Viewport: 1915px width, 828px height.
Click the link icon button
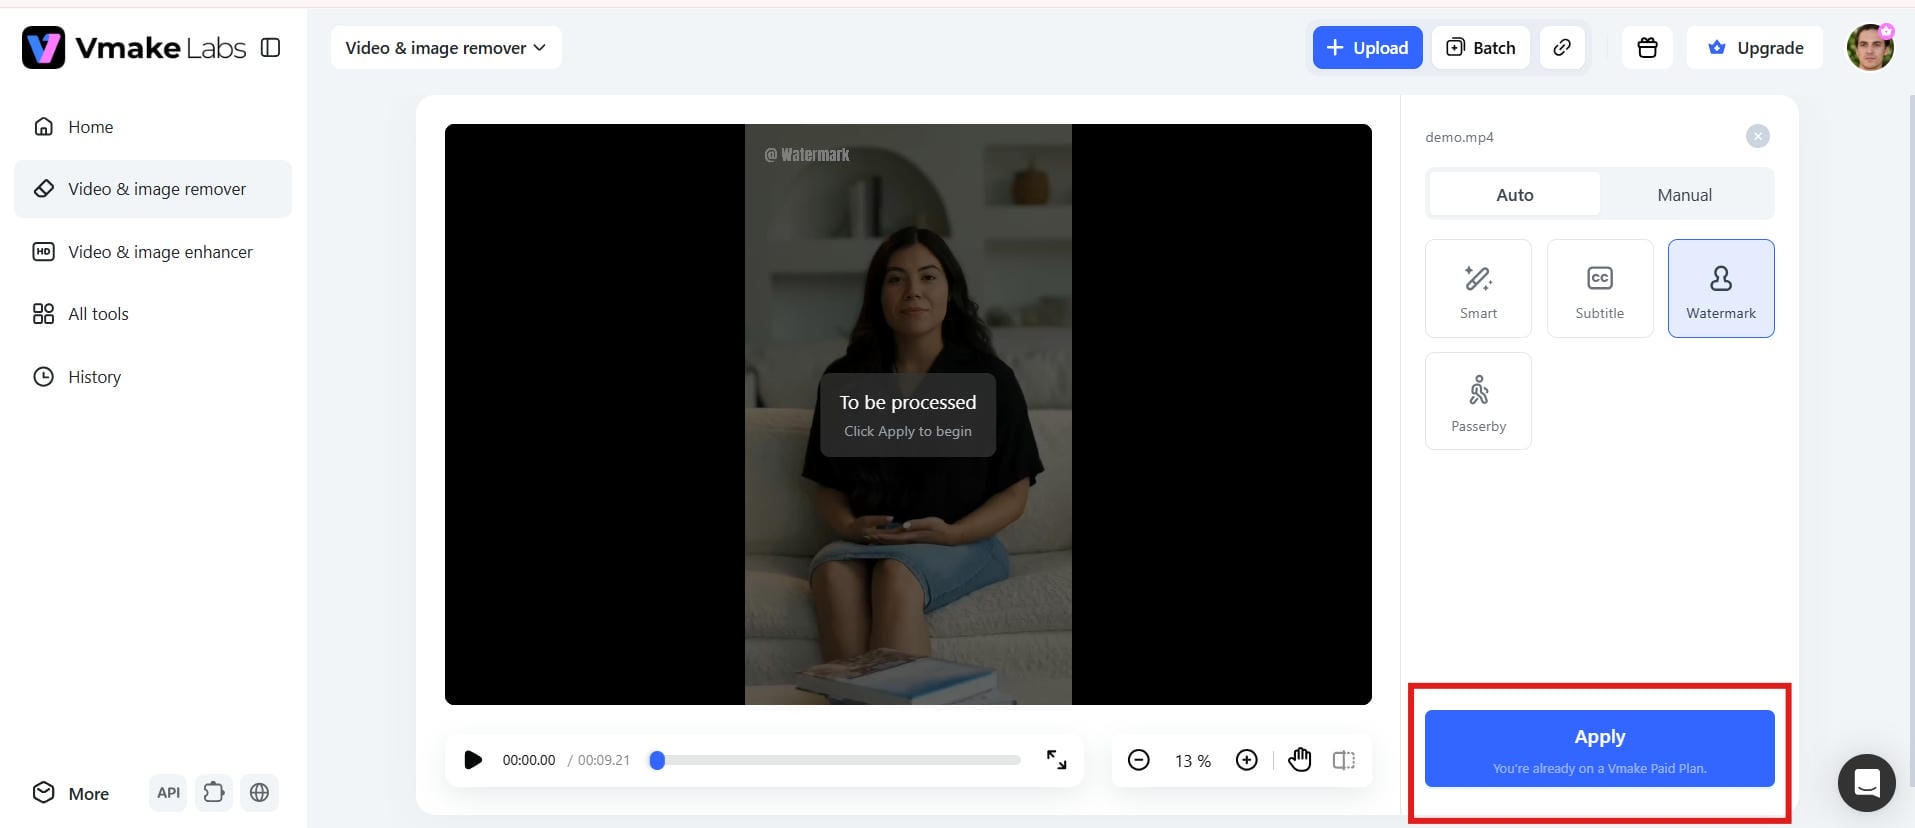pyautogui.click(x=1562, y=48)
